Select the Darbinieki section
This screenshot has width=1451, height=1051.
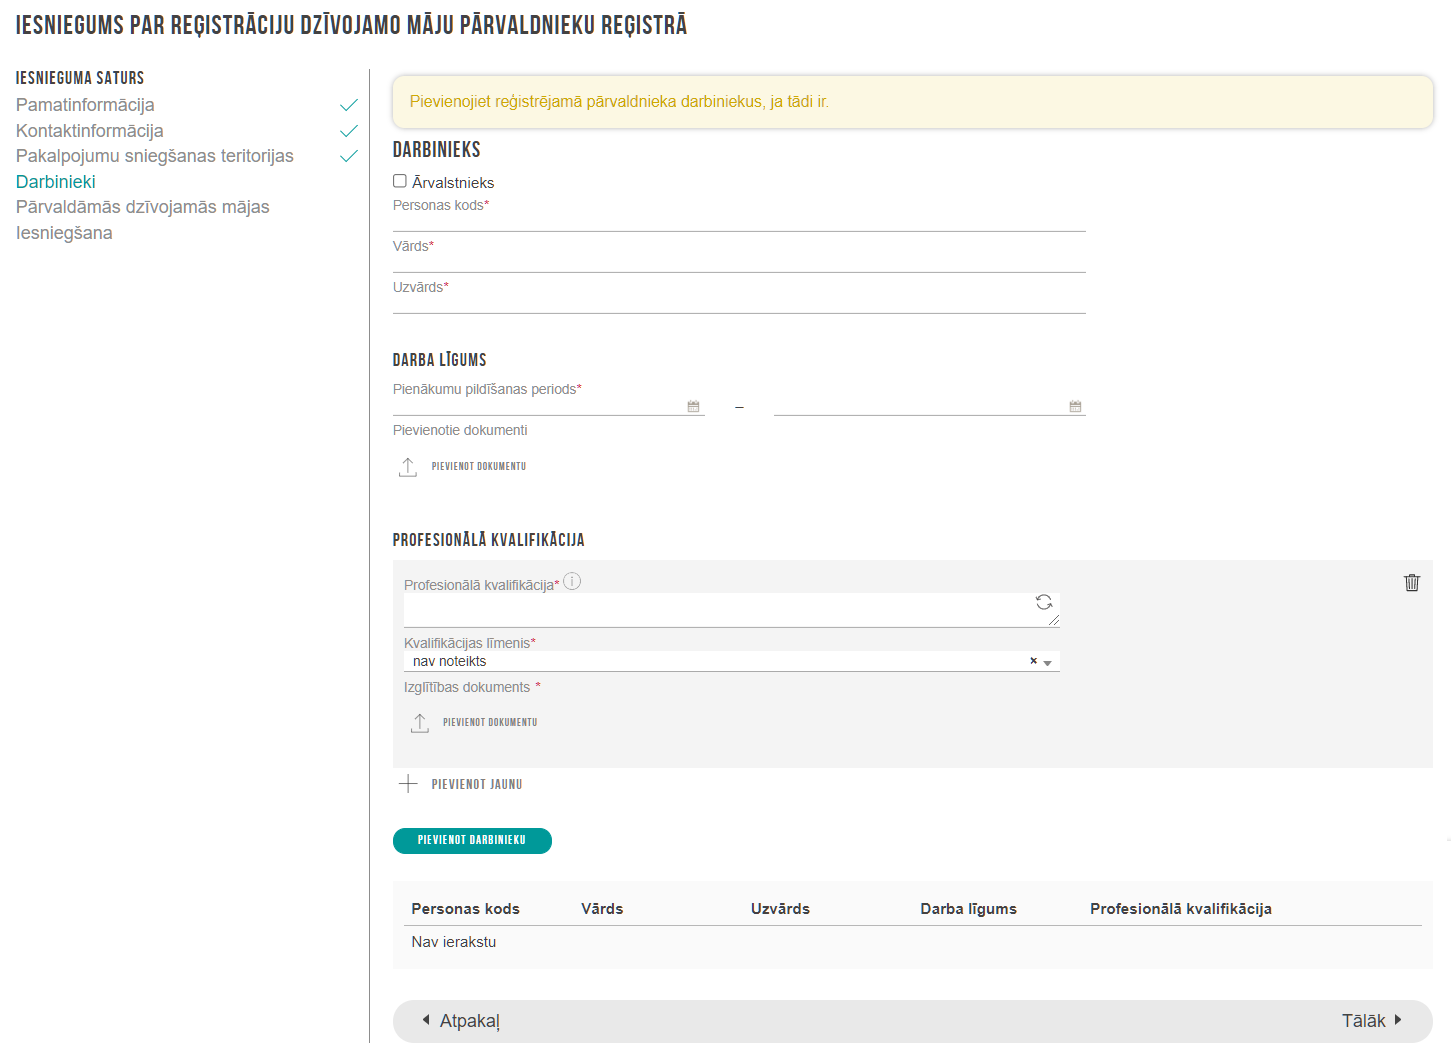(56, 182)
